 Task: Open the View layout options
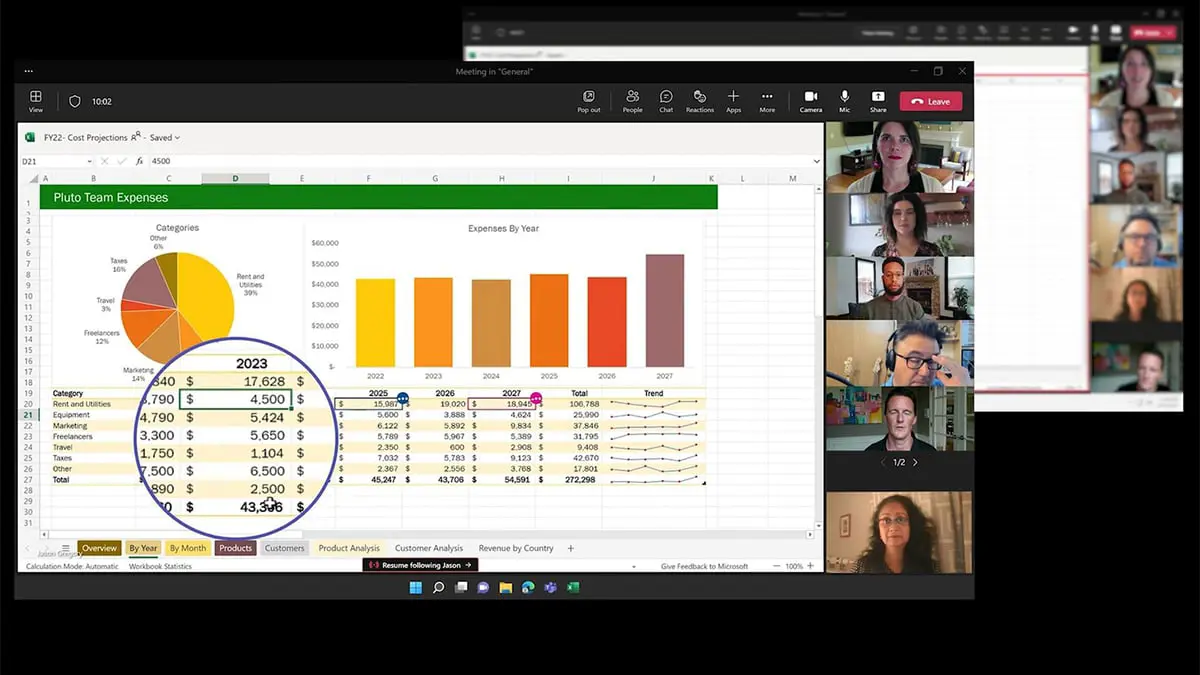point(36,100)
